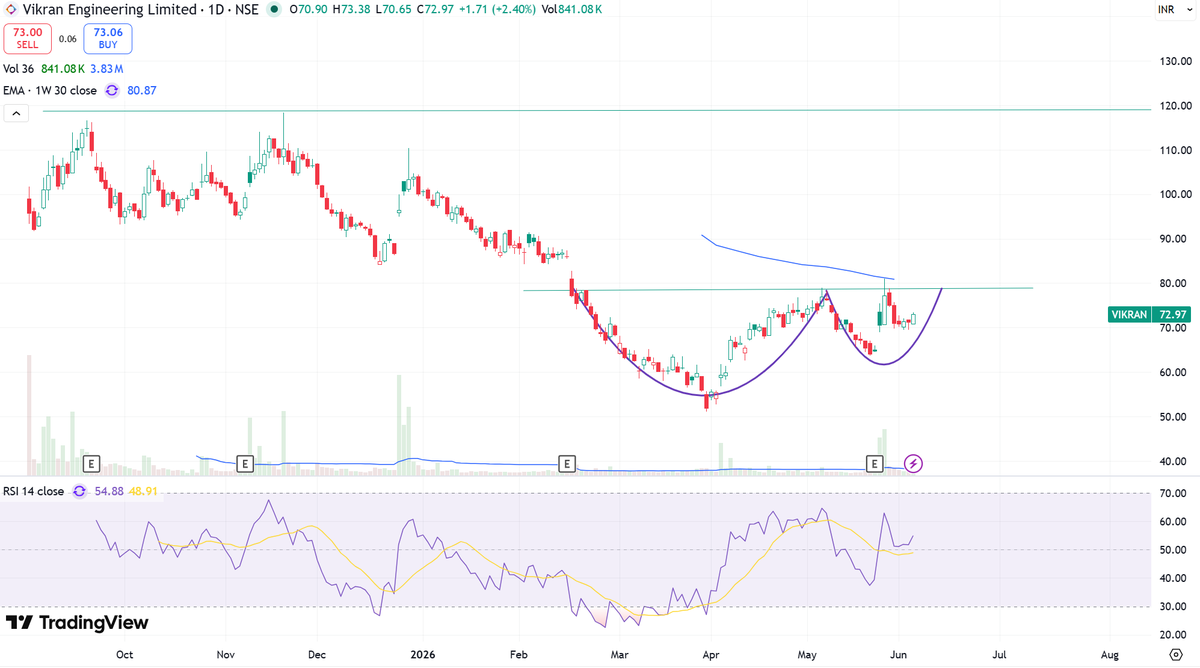Click the 1D interval in the title

click(x=216, y=10)
